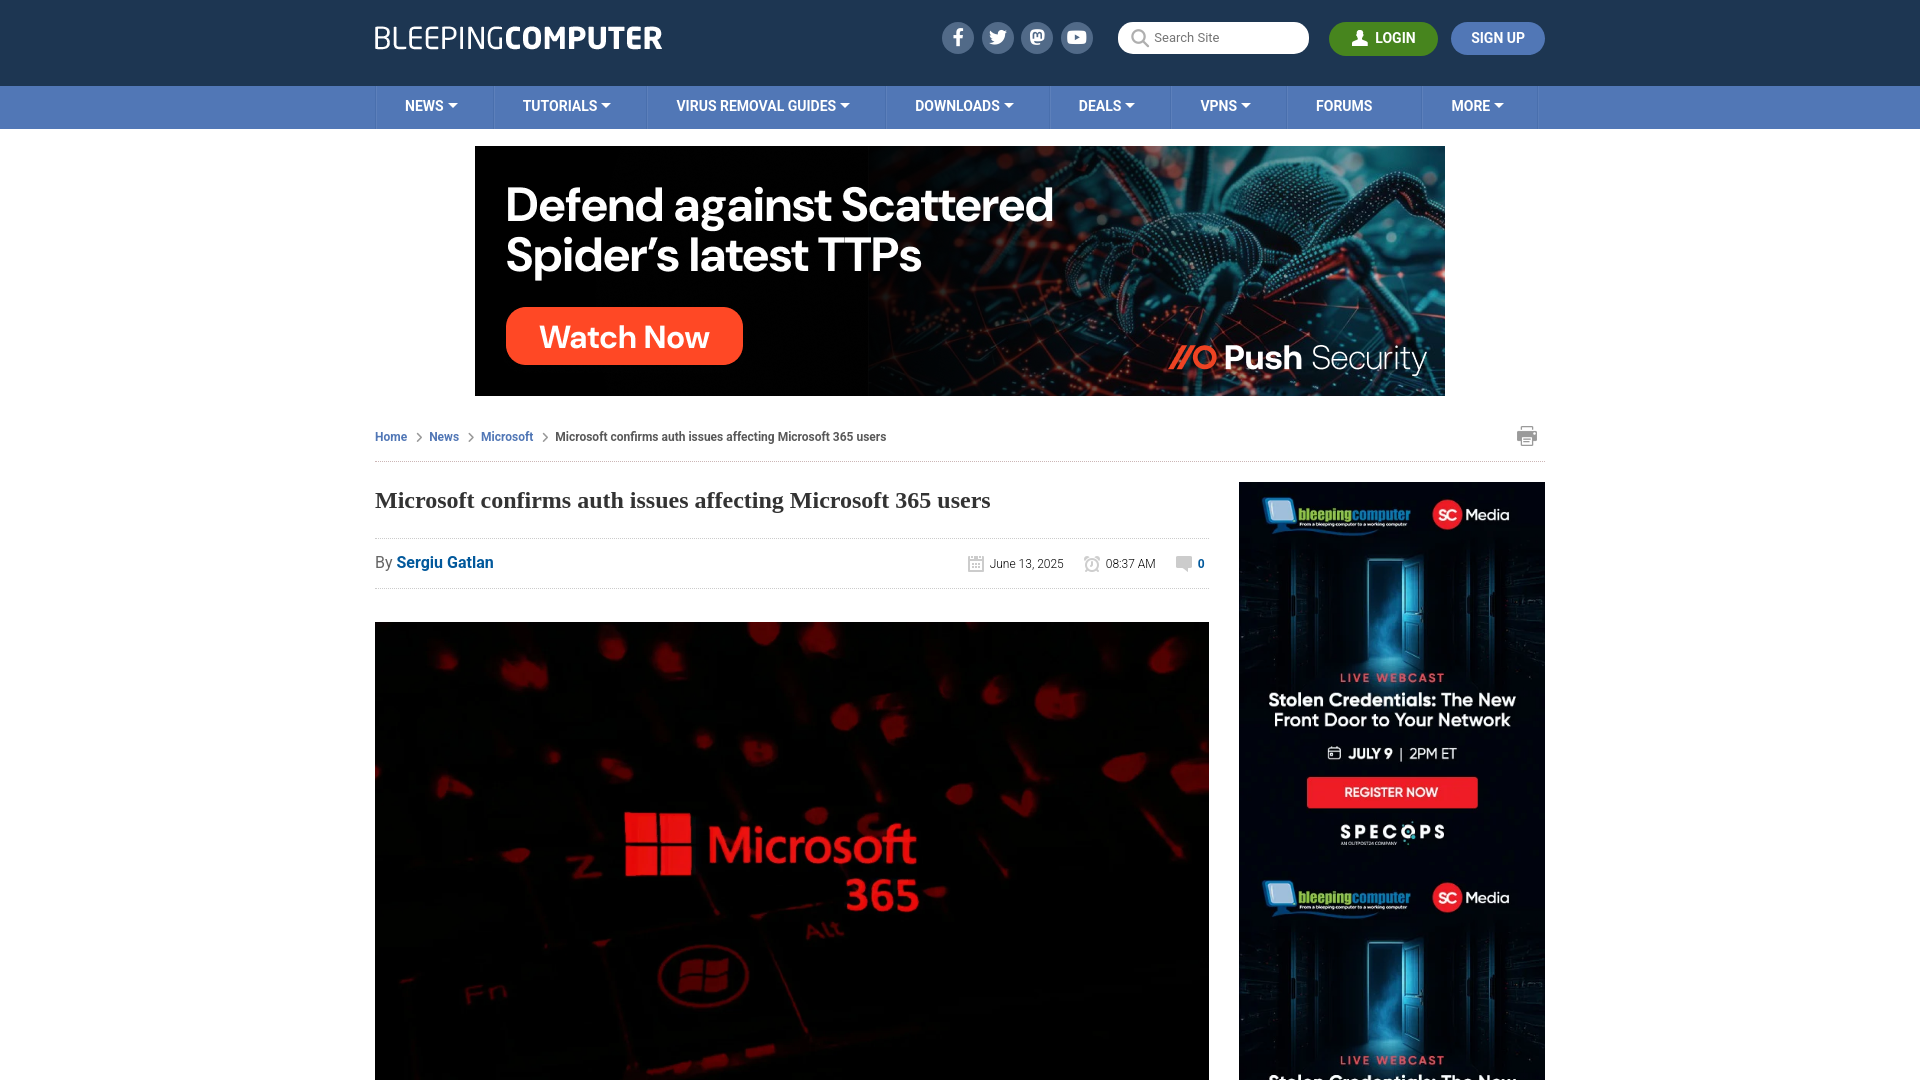Screen dimensions: 1920x1080
Task: Expand the More dropdown menu
Action: [x=1478, y=106]
